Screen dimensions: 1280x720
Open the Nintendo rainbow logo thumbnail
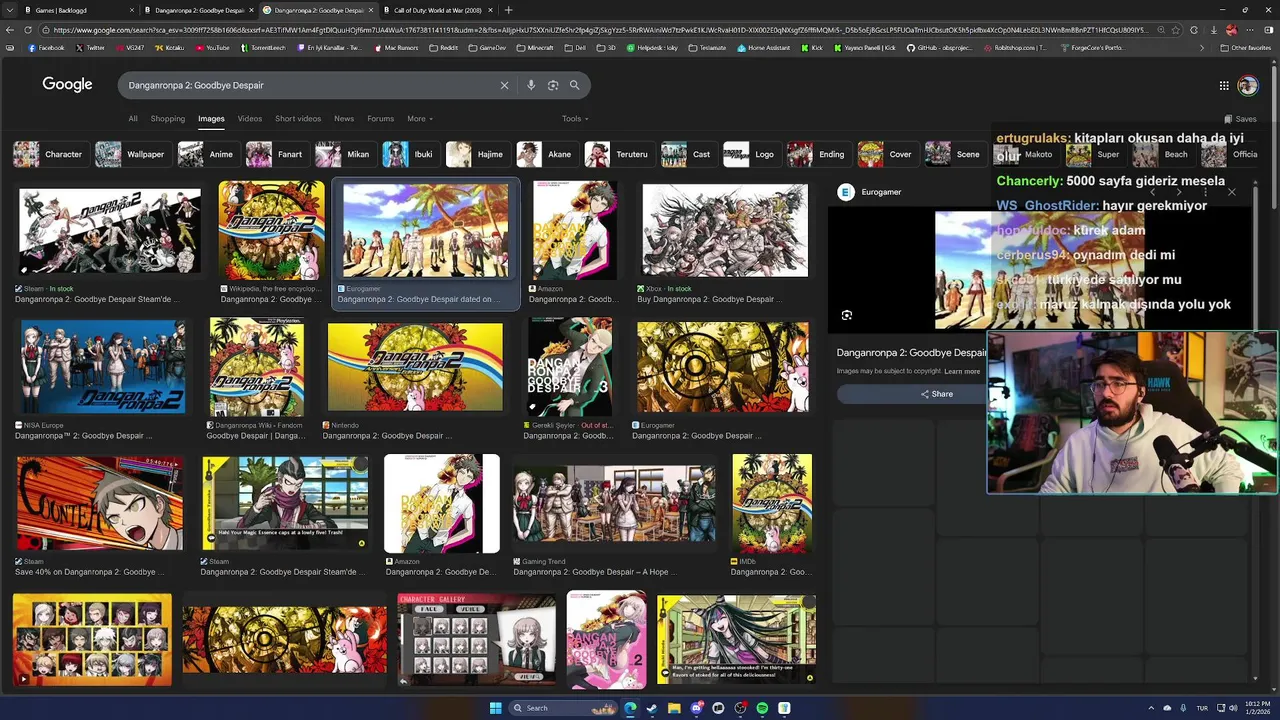[415, 367]
